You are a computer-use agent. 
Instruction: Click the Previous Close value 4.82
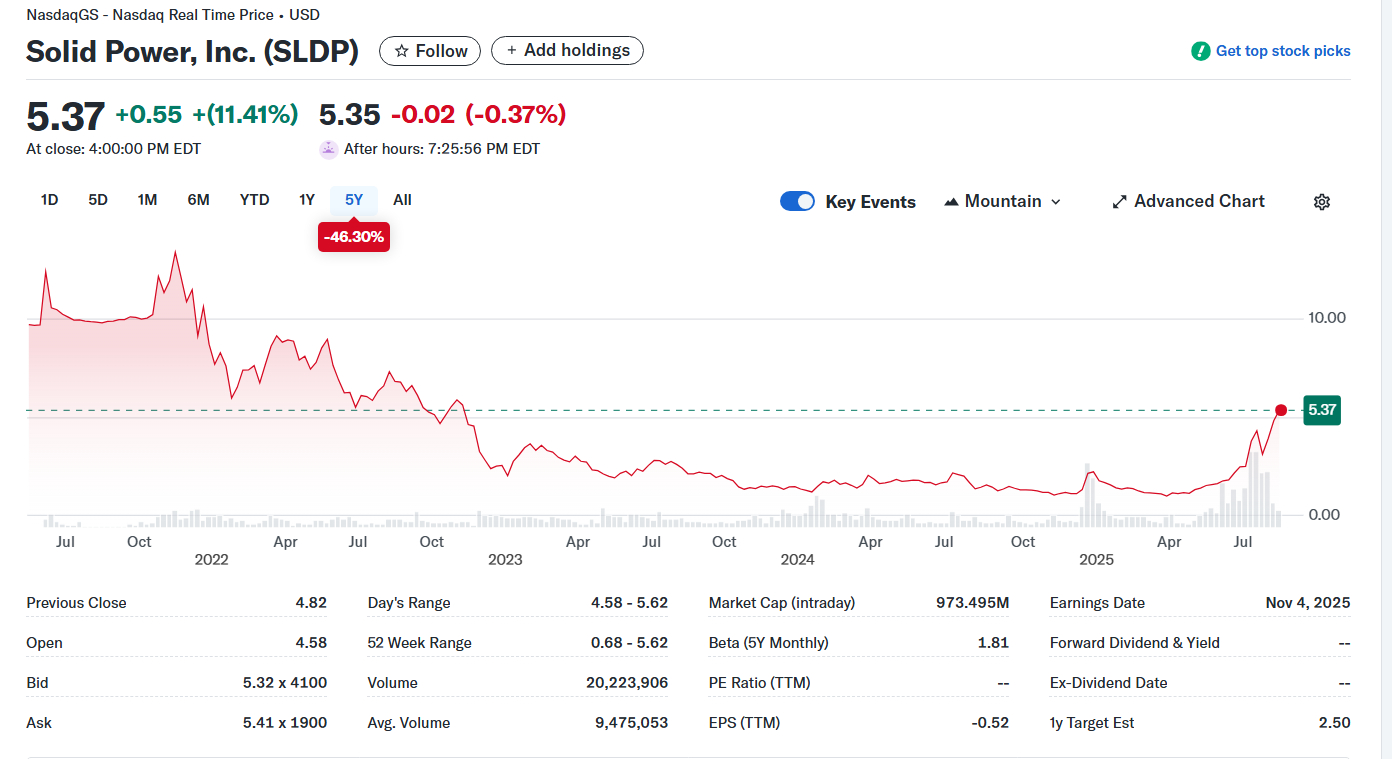tap(311, 603)
